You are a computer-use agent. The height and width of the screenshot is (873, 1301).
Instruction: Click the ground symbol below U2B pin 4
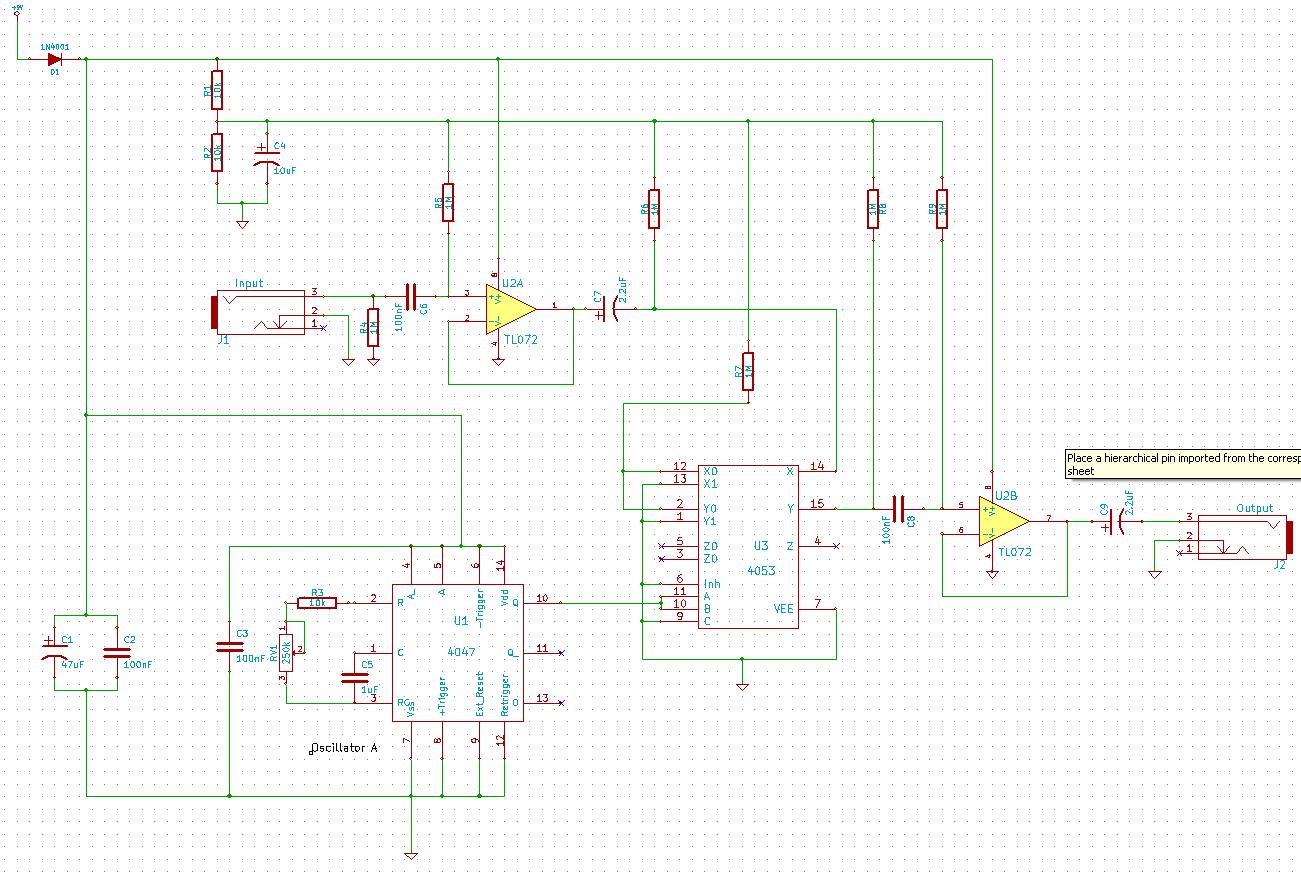tap(992, 574)
